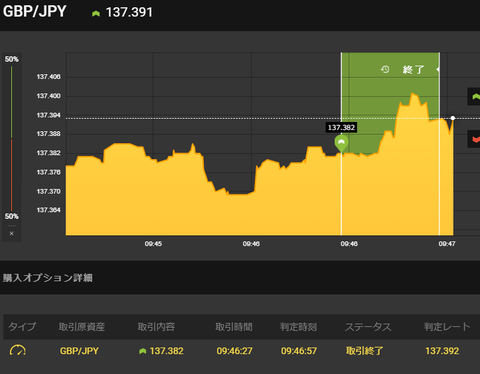
Task: Click the 判定レート column header
Action: 447,327
